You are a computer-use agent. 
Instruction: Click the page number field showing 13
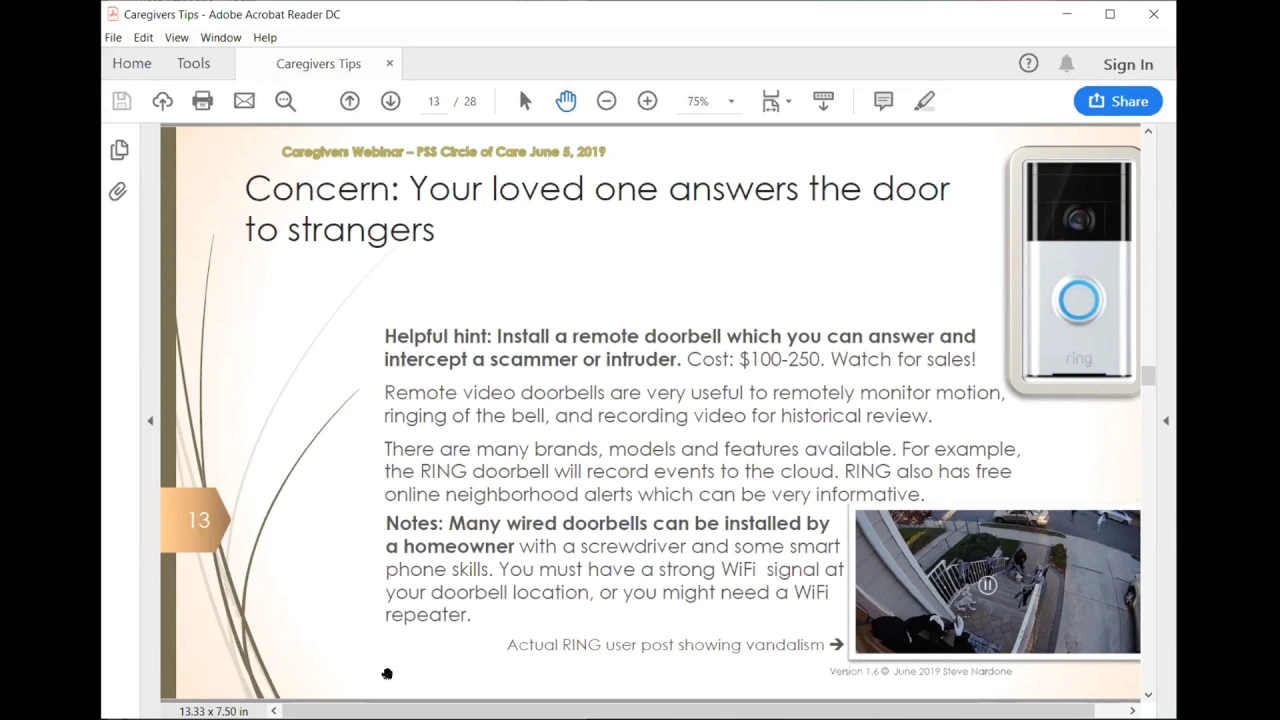pyautogui.click(x=434, y=101)
